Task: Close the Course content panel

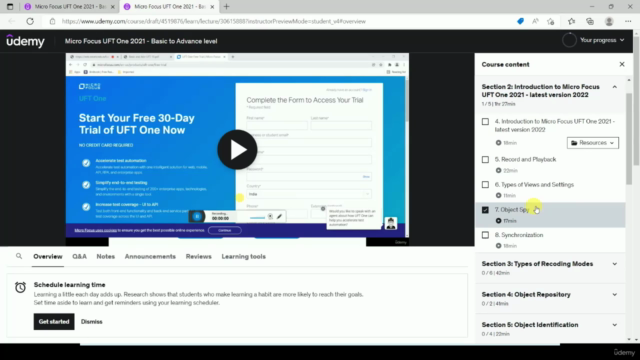Action: 622,64
